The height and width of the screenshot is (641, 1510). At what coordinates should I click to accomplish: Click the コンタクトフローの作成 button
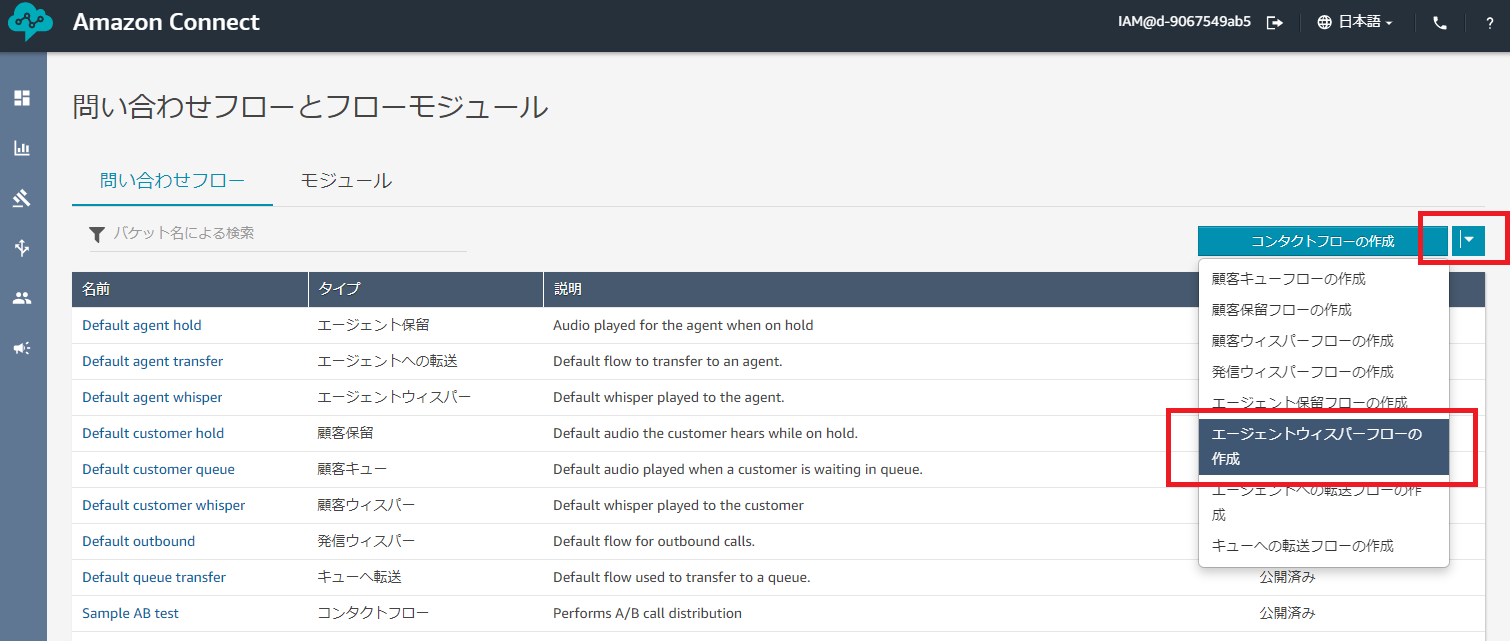coord(1322,240)
